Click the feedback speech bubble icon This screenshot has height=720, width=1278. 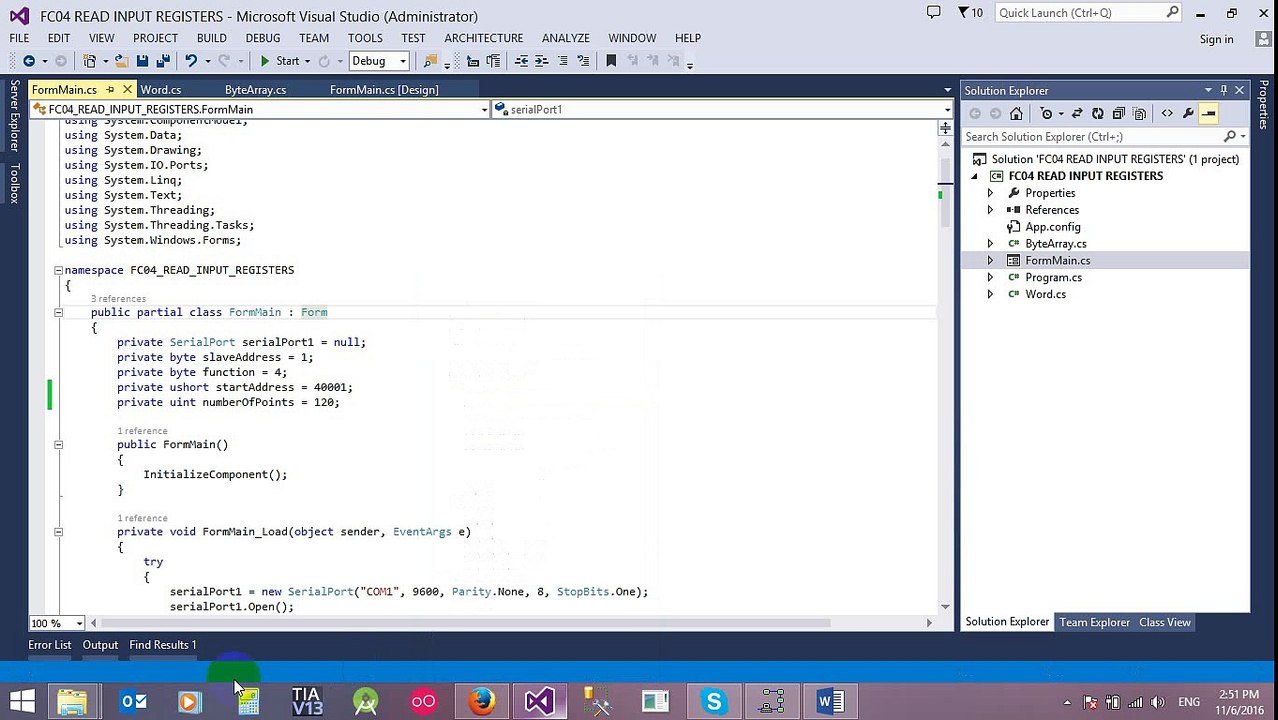[x=934, y=13]
